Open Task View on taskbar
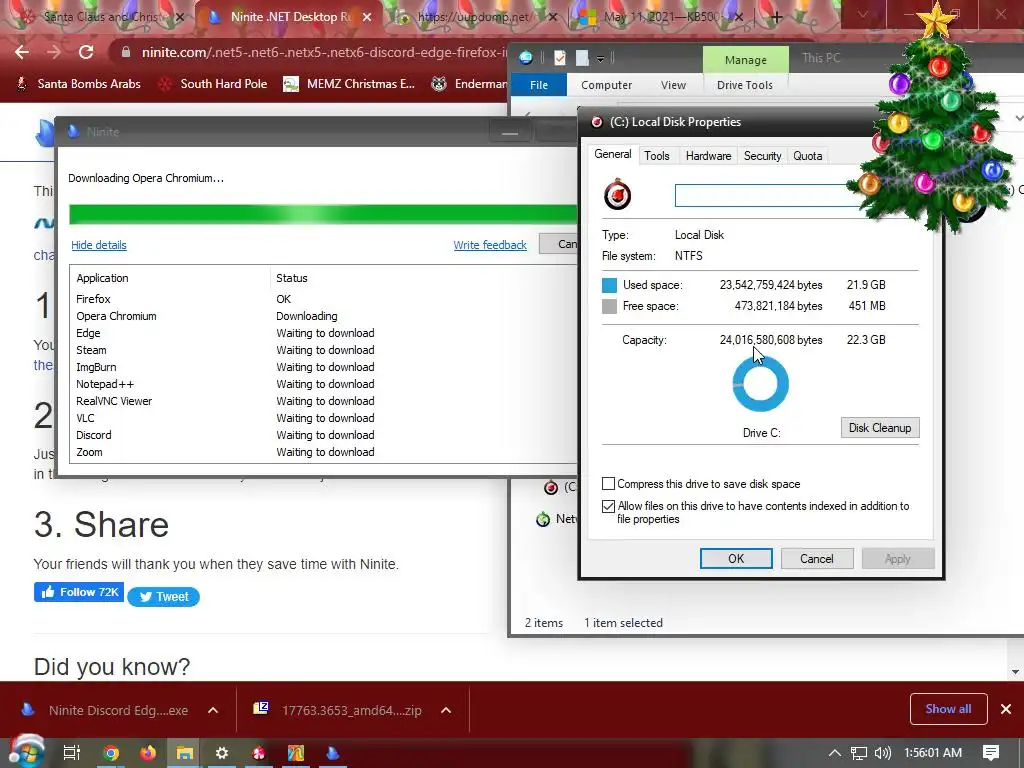Screen dimensions: 1024x768 coord(71,753)
